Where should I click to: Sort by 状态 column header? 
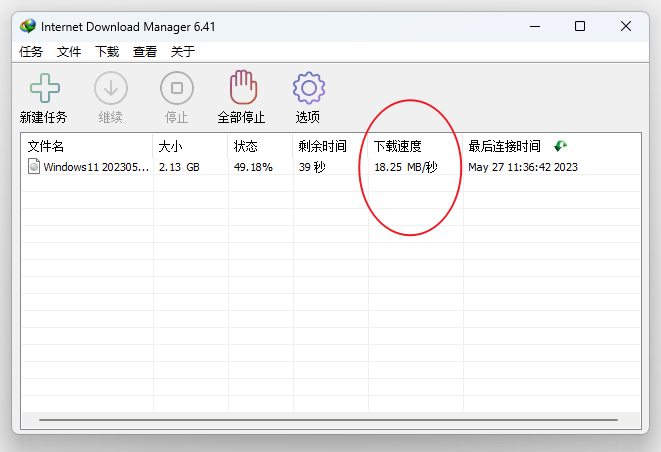[260, 146]
